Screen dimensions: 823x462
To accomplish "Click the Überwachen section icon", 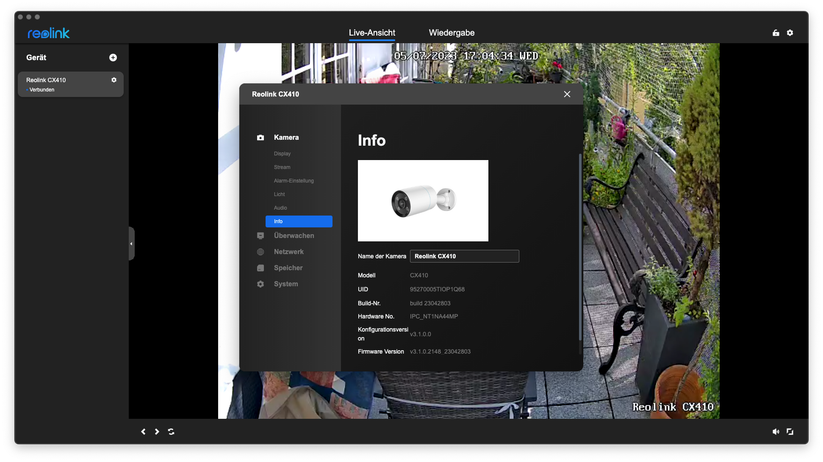I will (260, 236).
